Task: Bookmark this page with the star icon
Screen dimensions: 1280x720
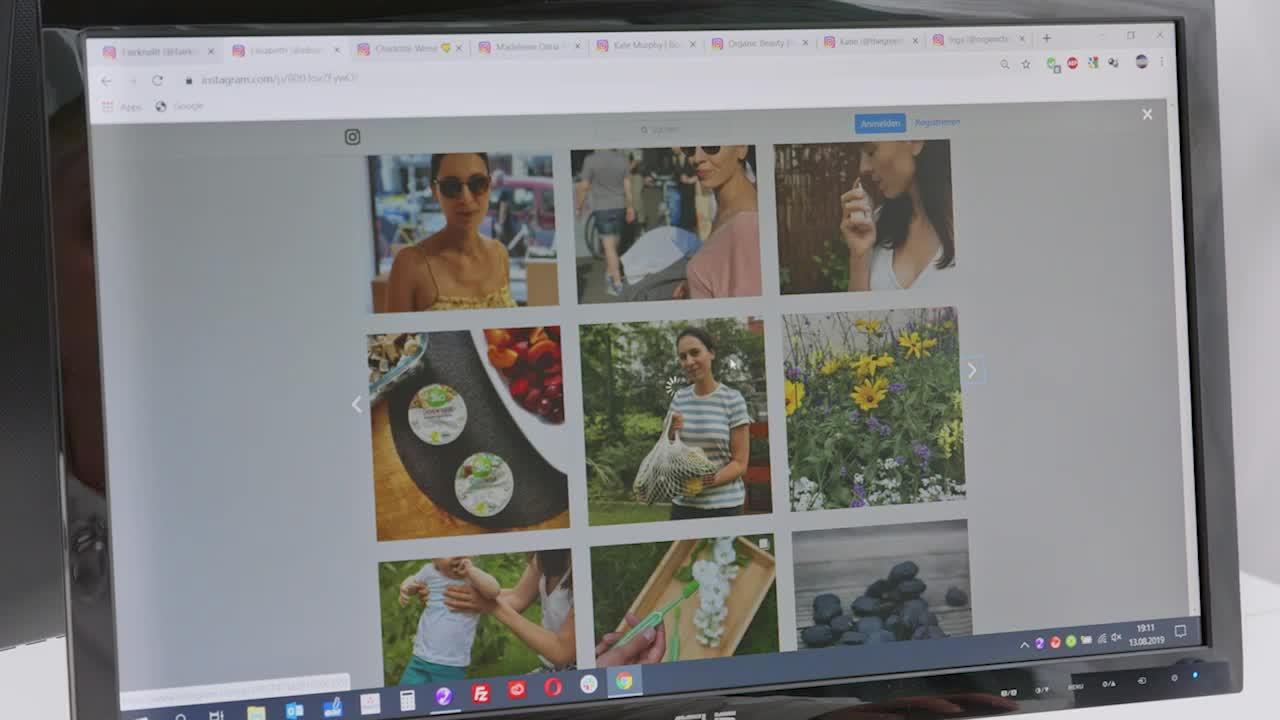Action: (1025, 64)
